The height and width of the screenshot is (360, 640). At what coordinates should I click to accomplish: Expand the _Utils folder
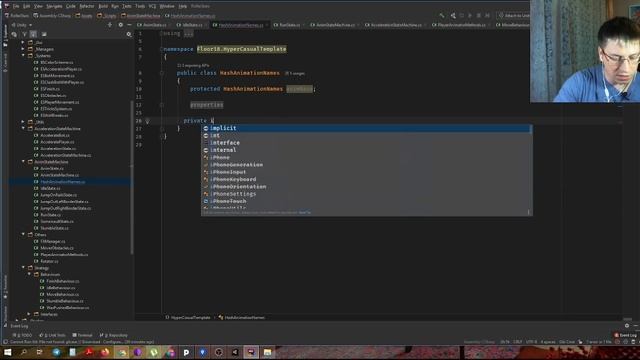point(23,122)
